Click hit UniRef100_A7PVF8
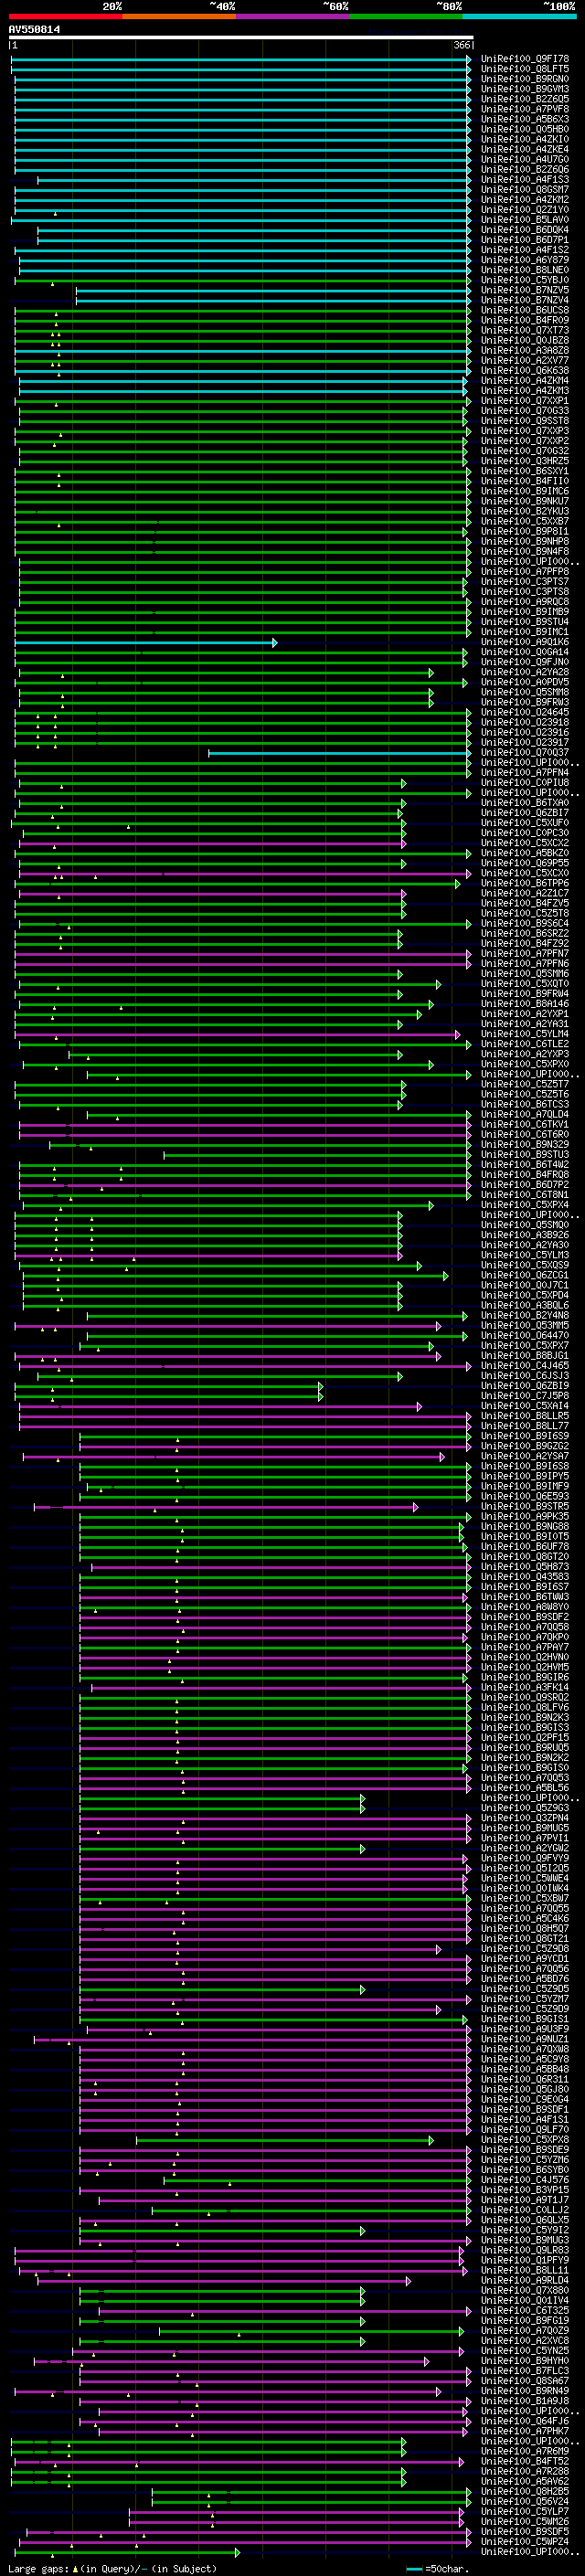The image size is (585, 2576). (525, 109)
